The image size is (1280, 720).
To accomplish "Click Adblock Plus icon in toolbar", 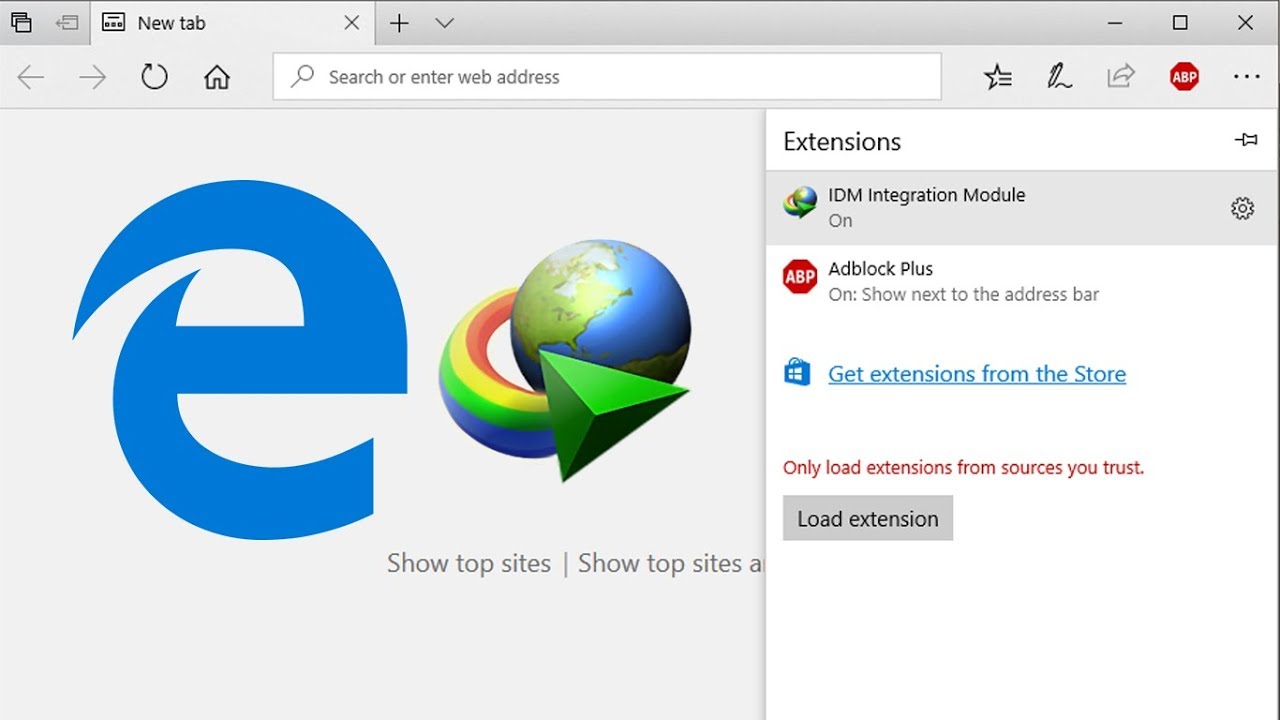I will [x=1184, y=77].
